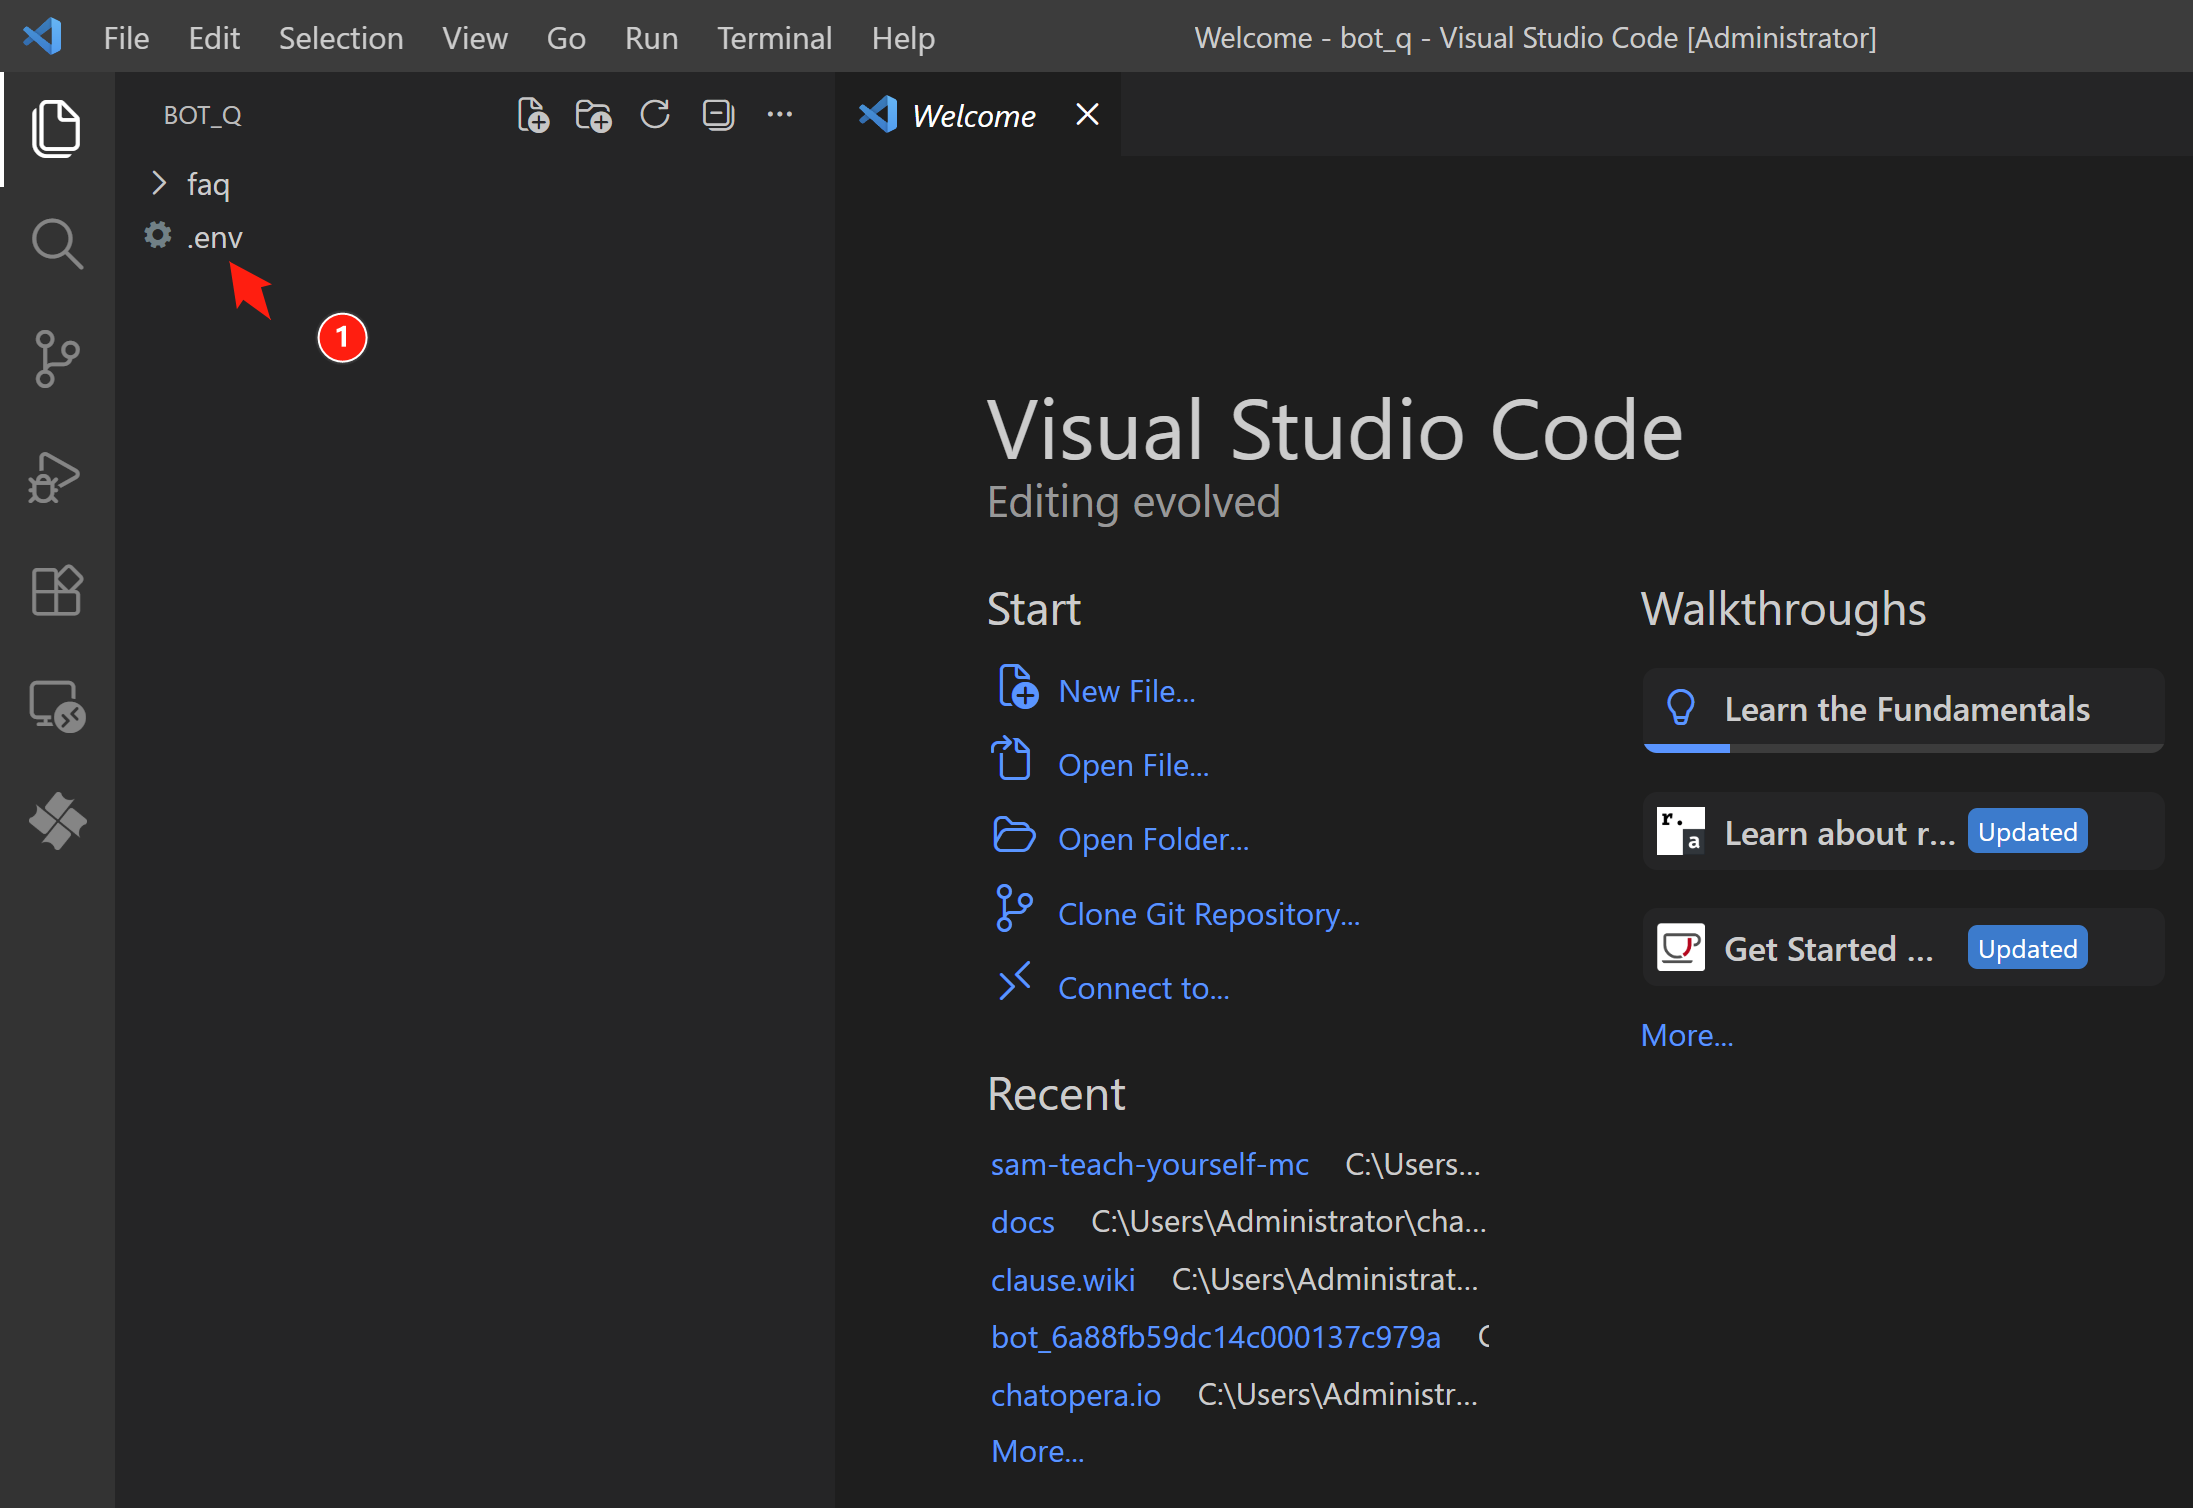This screenshot has width=2193, height=1508.
Task: Refresh the BOT_Q explorer
Action: coord(655,115)
